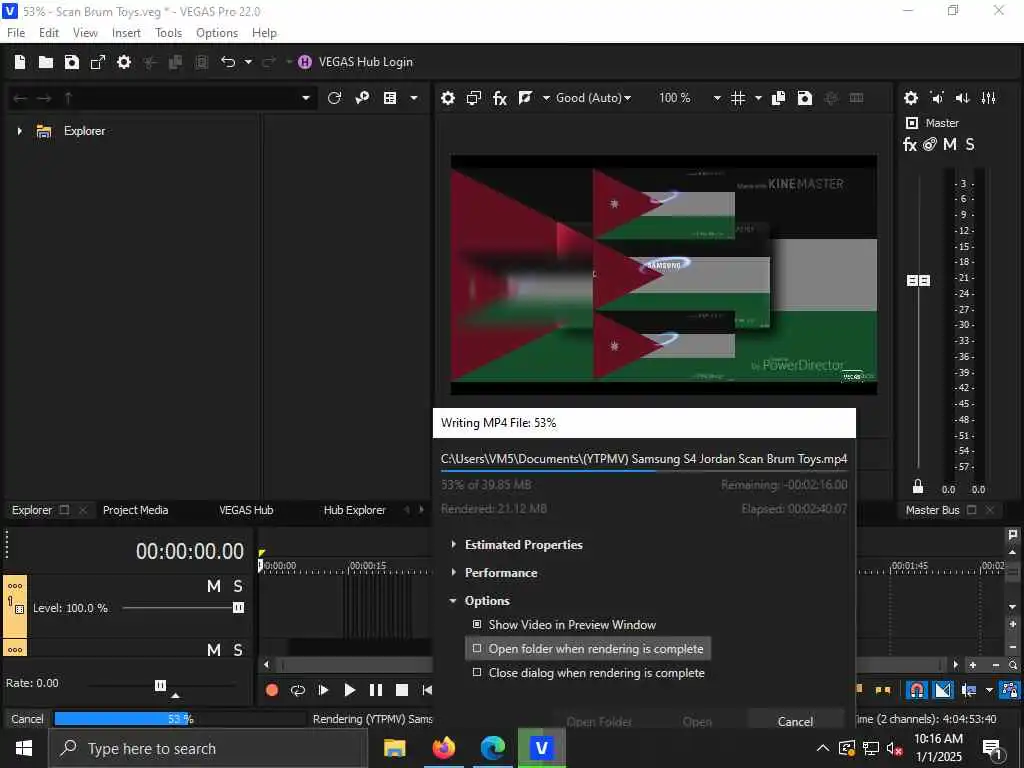Save preview snapshot to file icon
The width and height of the screenshot is (1024, 768).
pos(805,98)
